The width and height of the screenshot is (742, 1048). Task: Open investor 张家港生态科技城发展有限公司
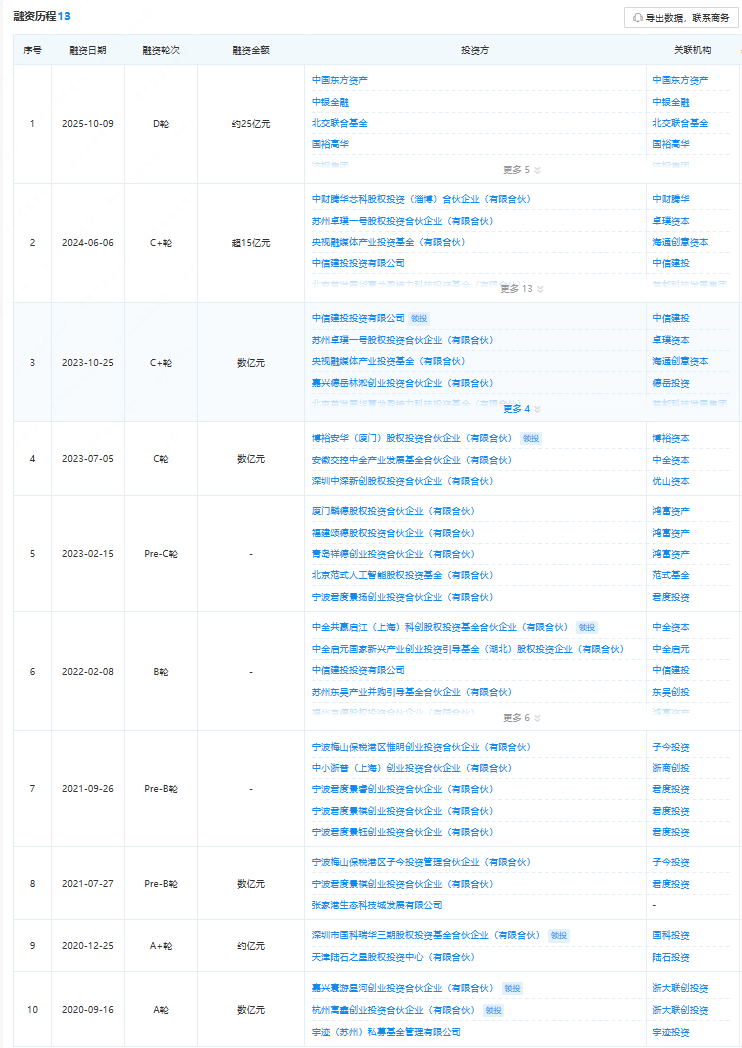coord(377,905)
